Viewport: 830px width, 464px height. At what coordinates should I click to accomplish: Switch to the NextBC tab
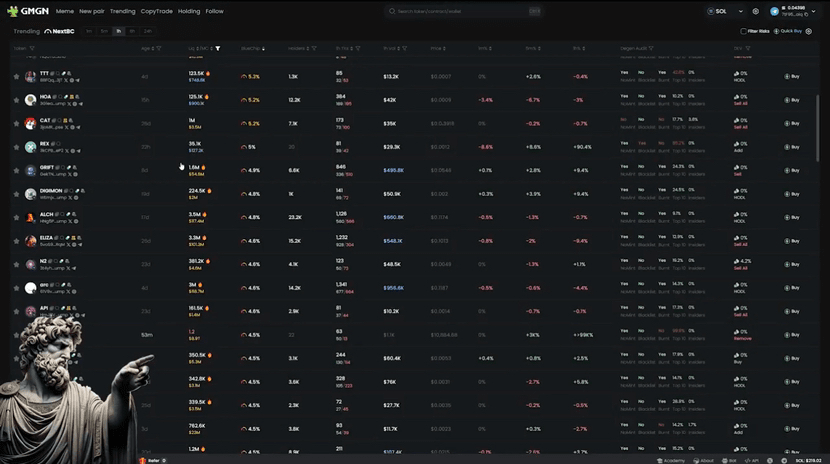point(59,31)
